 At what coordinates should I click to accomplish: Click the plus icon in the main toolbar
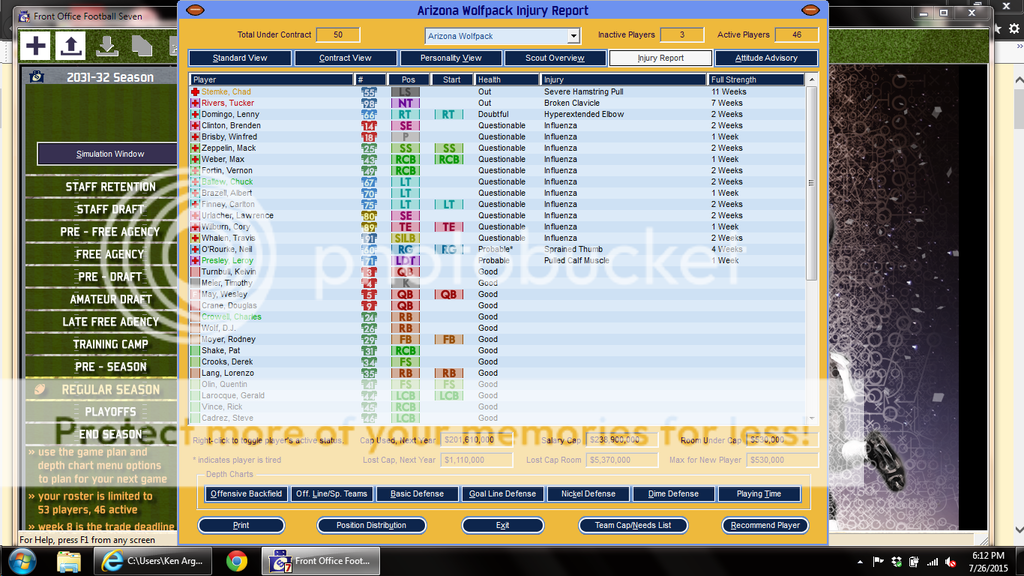point(36,45)
